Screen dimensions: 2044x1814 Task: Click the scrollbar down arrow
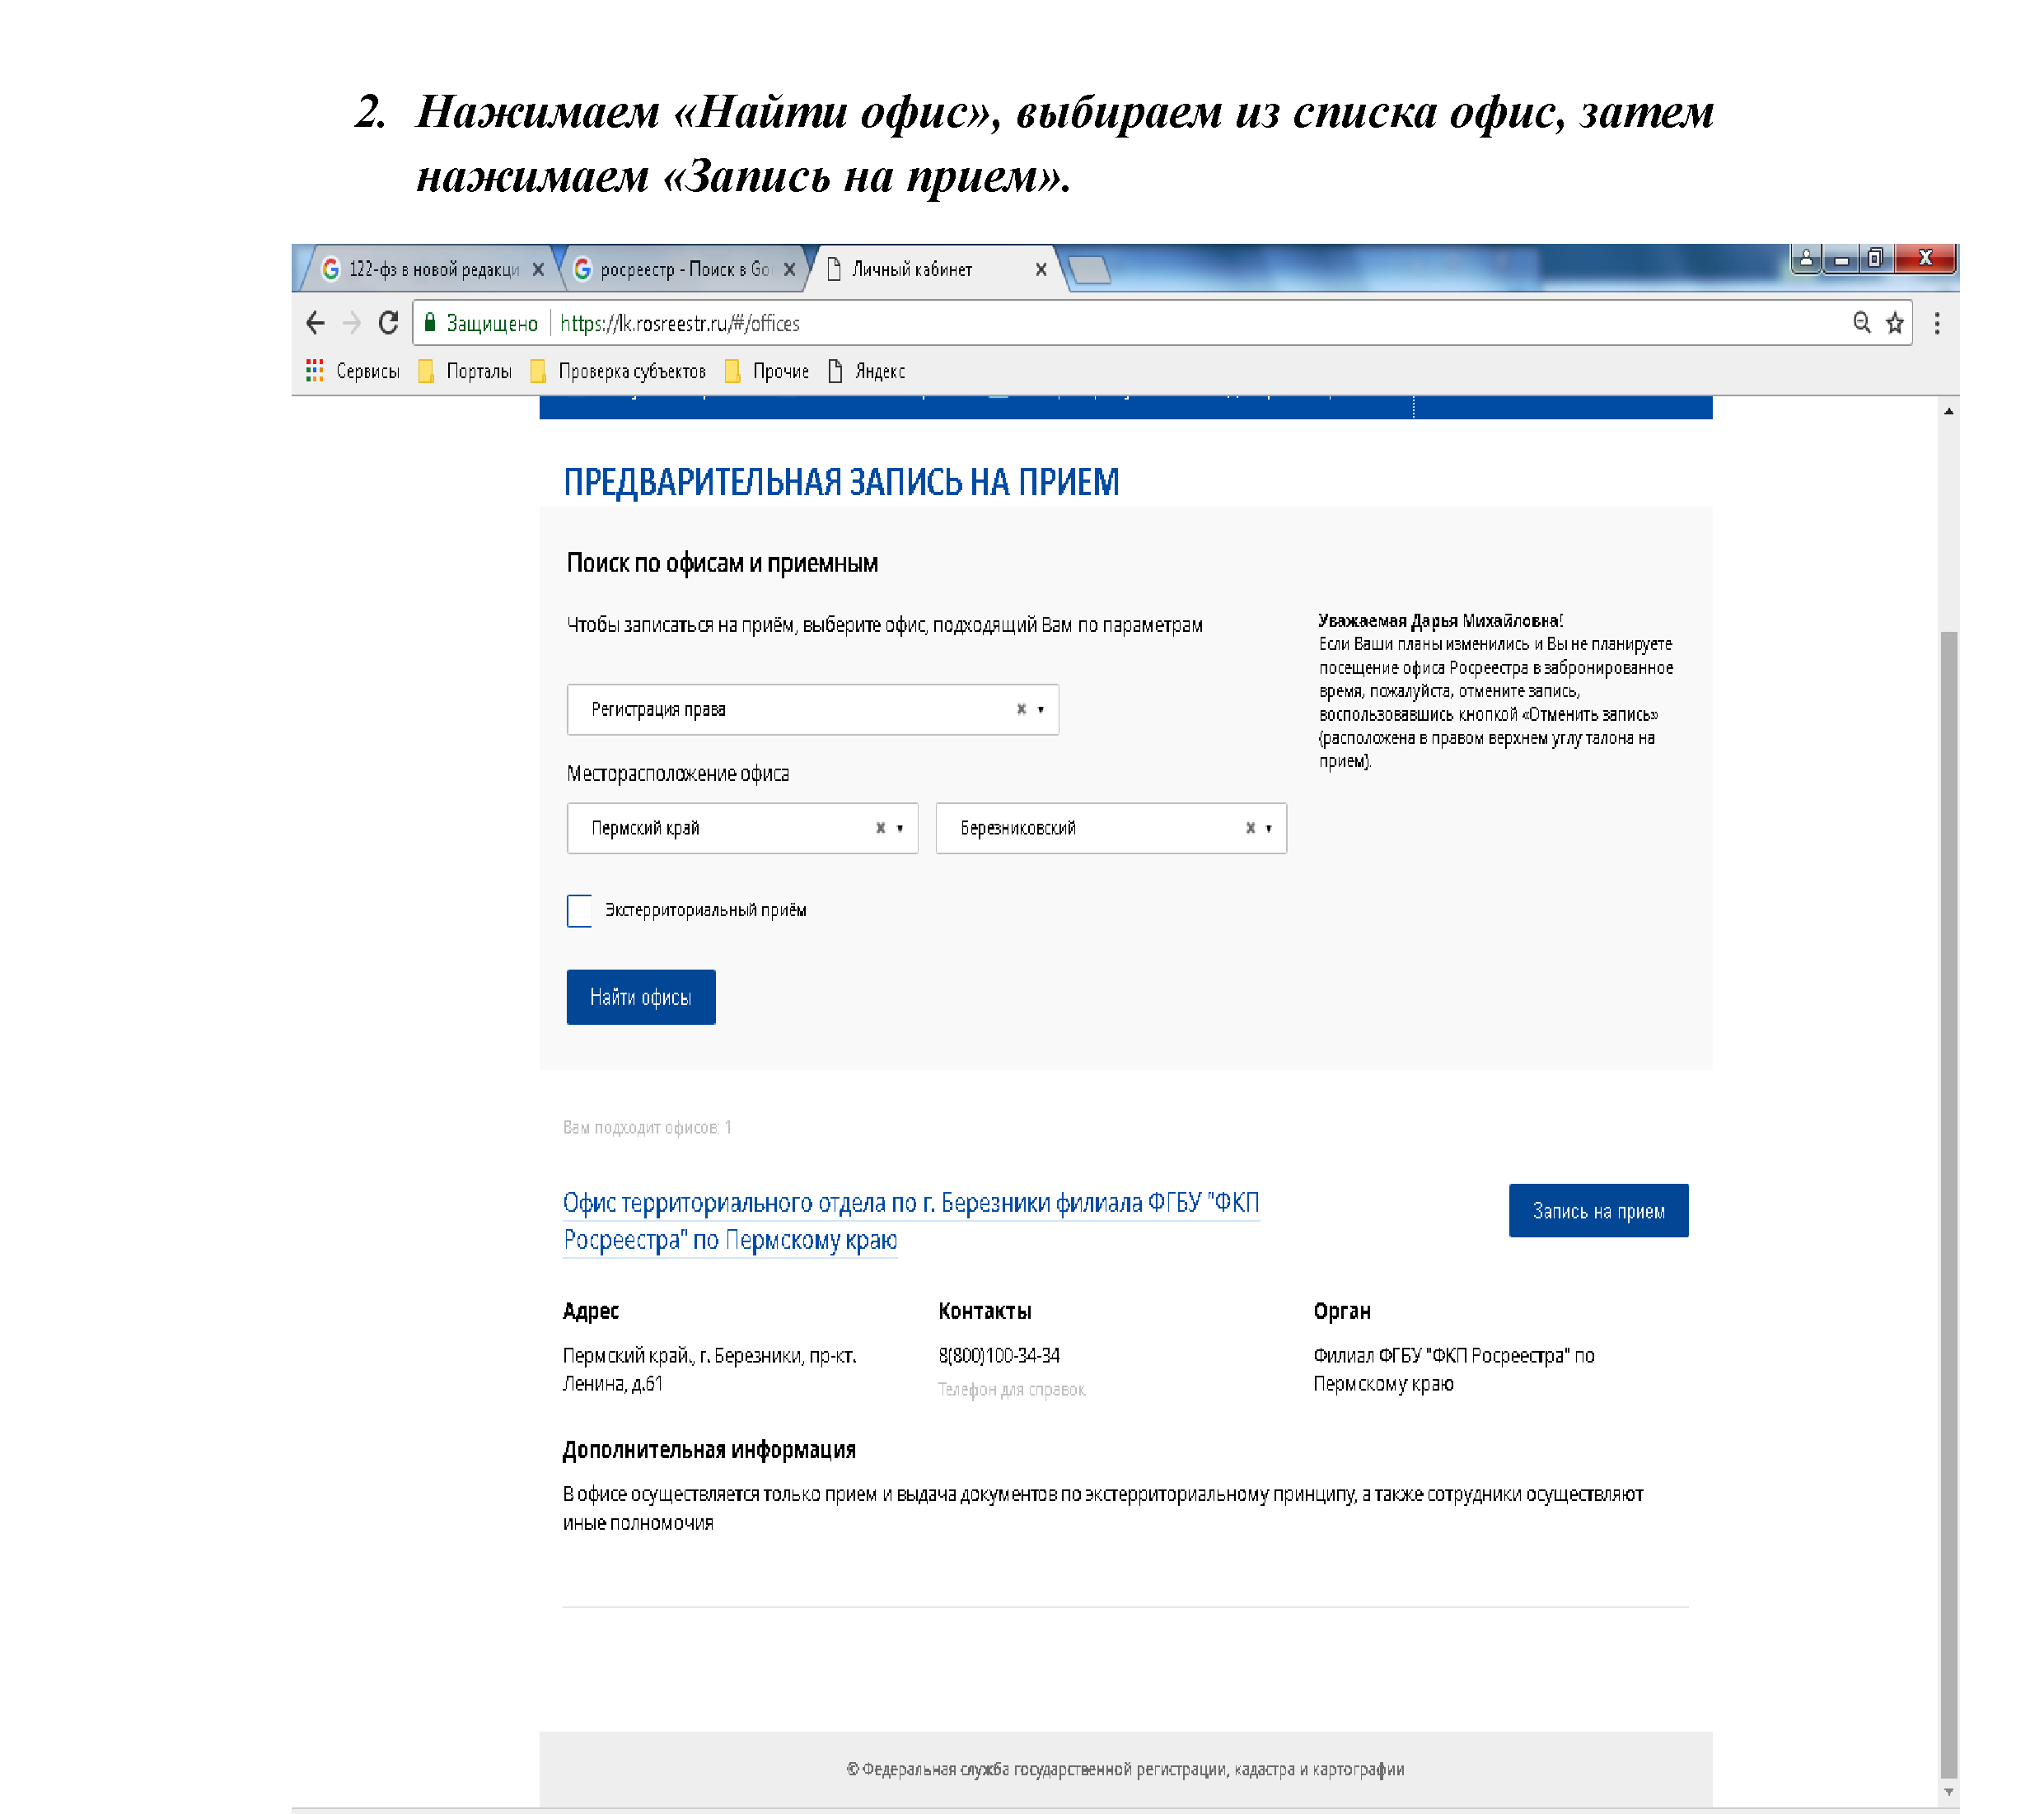(1948, 1792)
